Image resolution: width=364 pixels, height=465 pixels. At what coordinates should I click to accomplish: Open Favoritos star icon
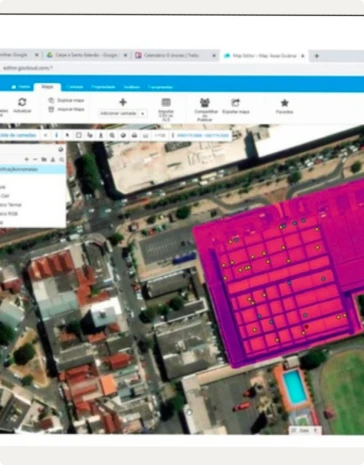[284, 103]
